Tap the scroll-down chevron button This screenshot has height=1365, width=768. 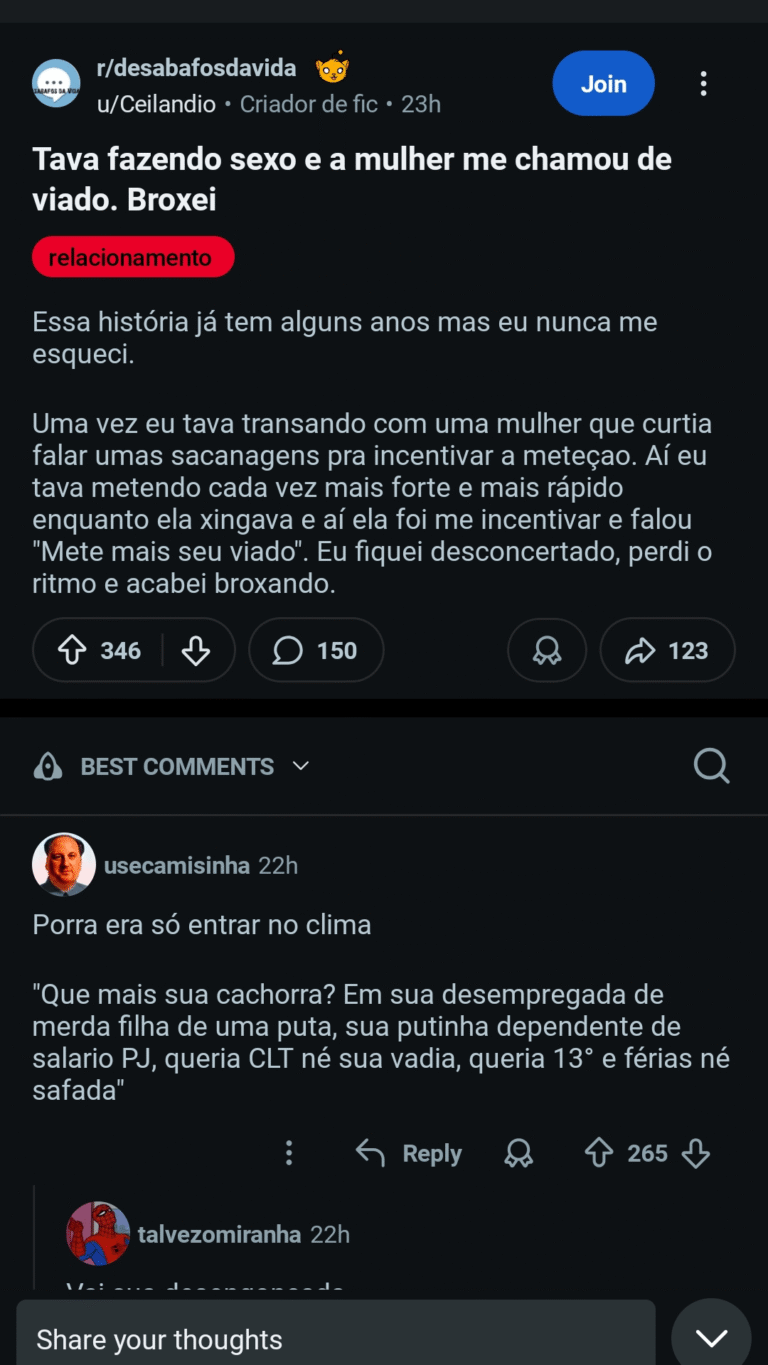pos(711,1338)
